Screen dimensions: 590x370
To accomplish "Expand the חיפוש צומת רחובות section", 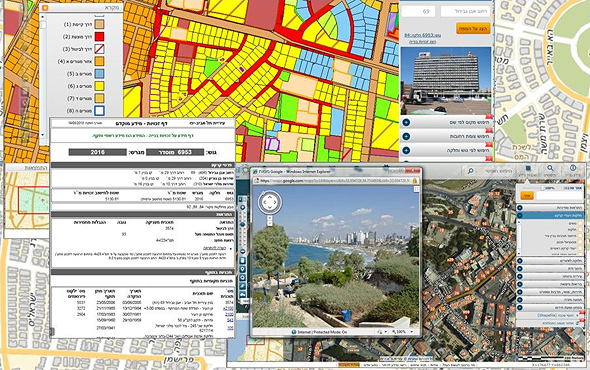I will click(406, 136).
